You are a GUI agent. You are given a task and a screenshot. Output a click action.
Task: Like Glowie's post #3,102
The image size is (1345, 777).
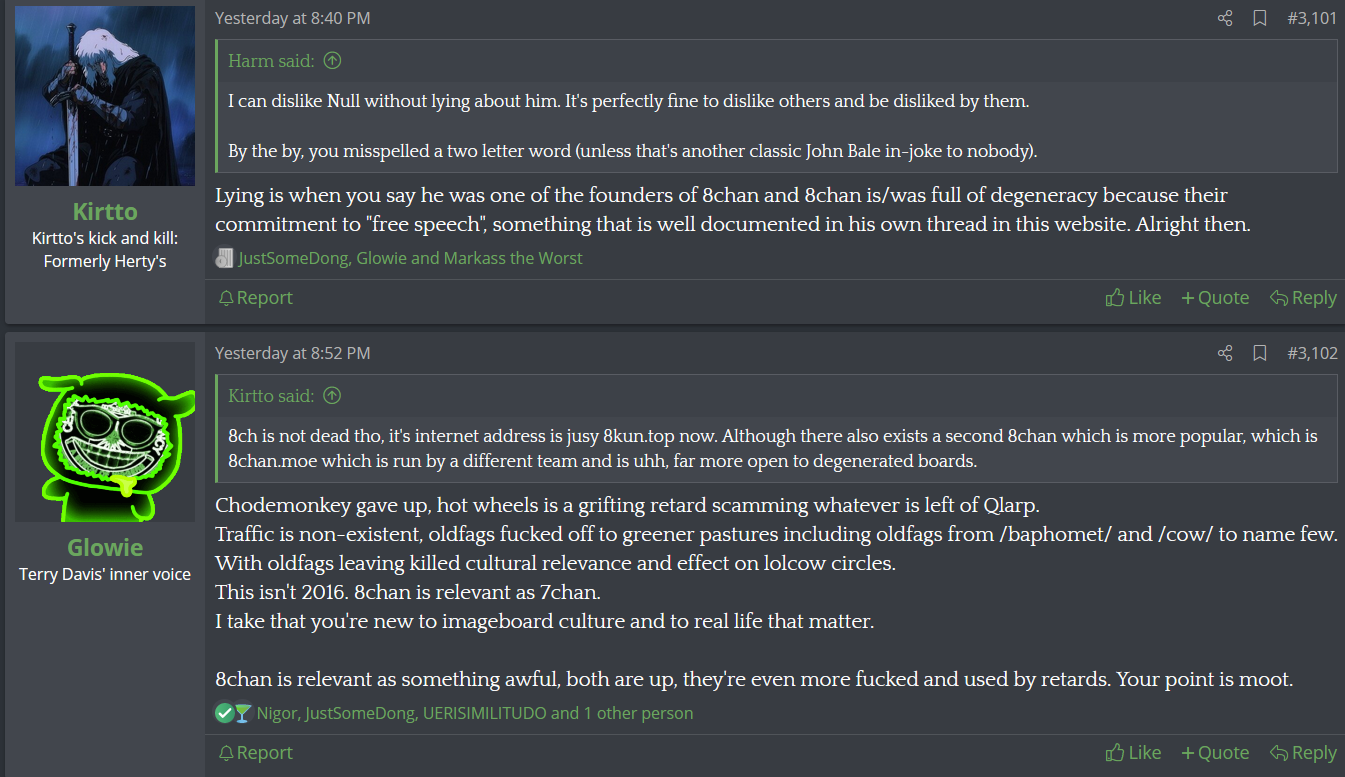pos(1133,753)
